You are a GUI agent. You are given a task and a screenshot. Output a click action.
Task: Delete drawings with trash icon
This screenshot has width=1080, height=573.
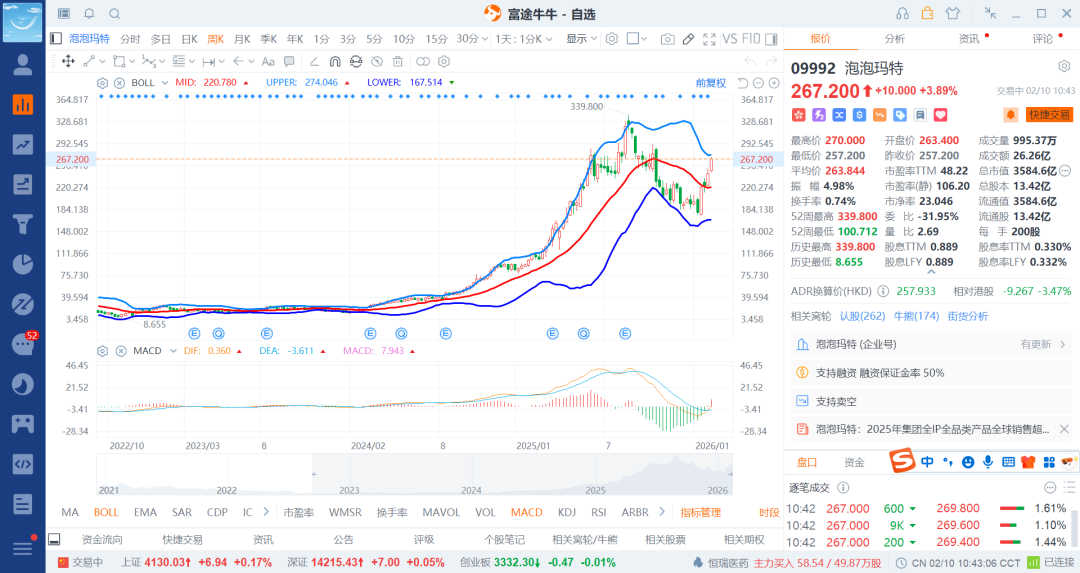(397, 61)
